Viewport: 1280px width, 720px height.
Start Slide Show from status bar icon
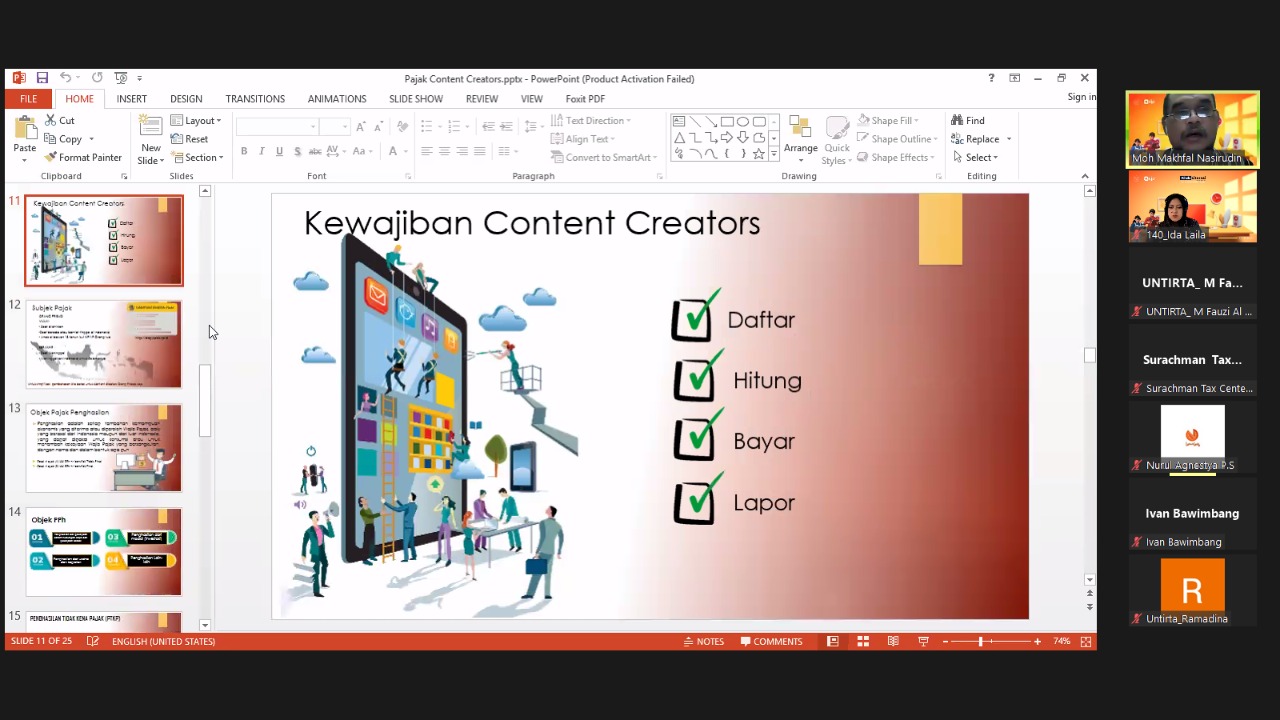(923, 641)
